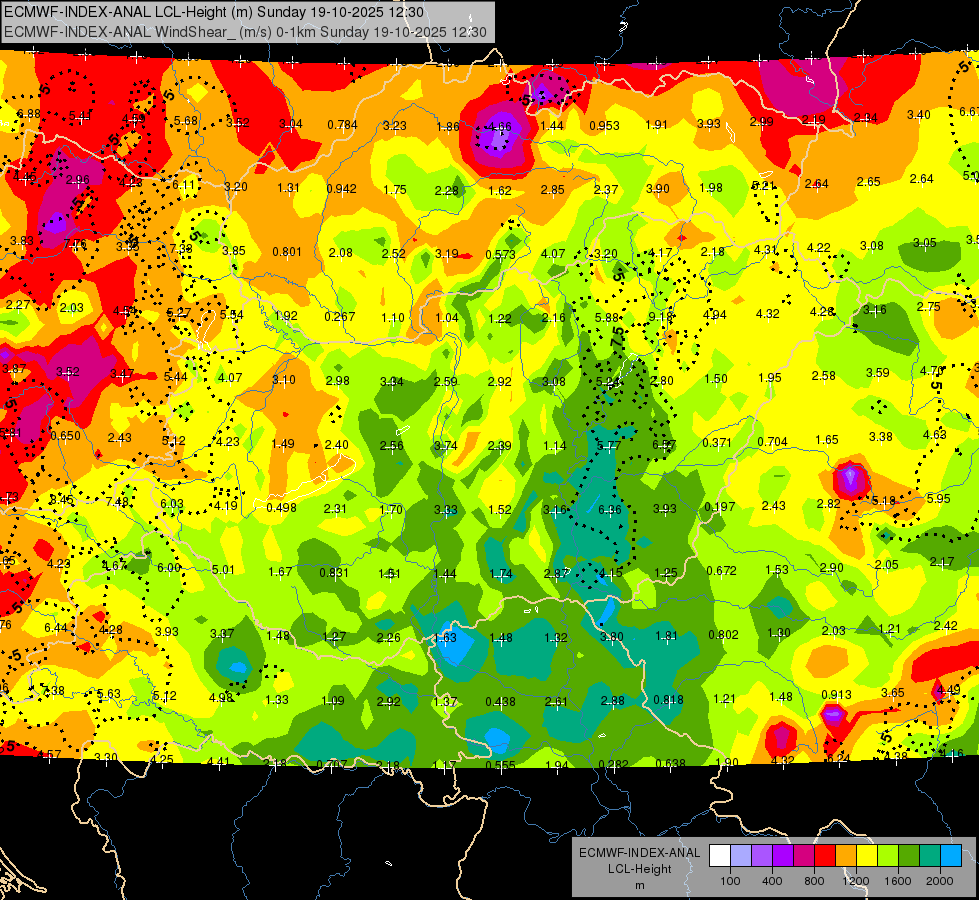Click the wind shear value 0.704
Screen dimensions: 979x900
pos(772,442)
